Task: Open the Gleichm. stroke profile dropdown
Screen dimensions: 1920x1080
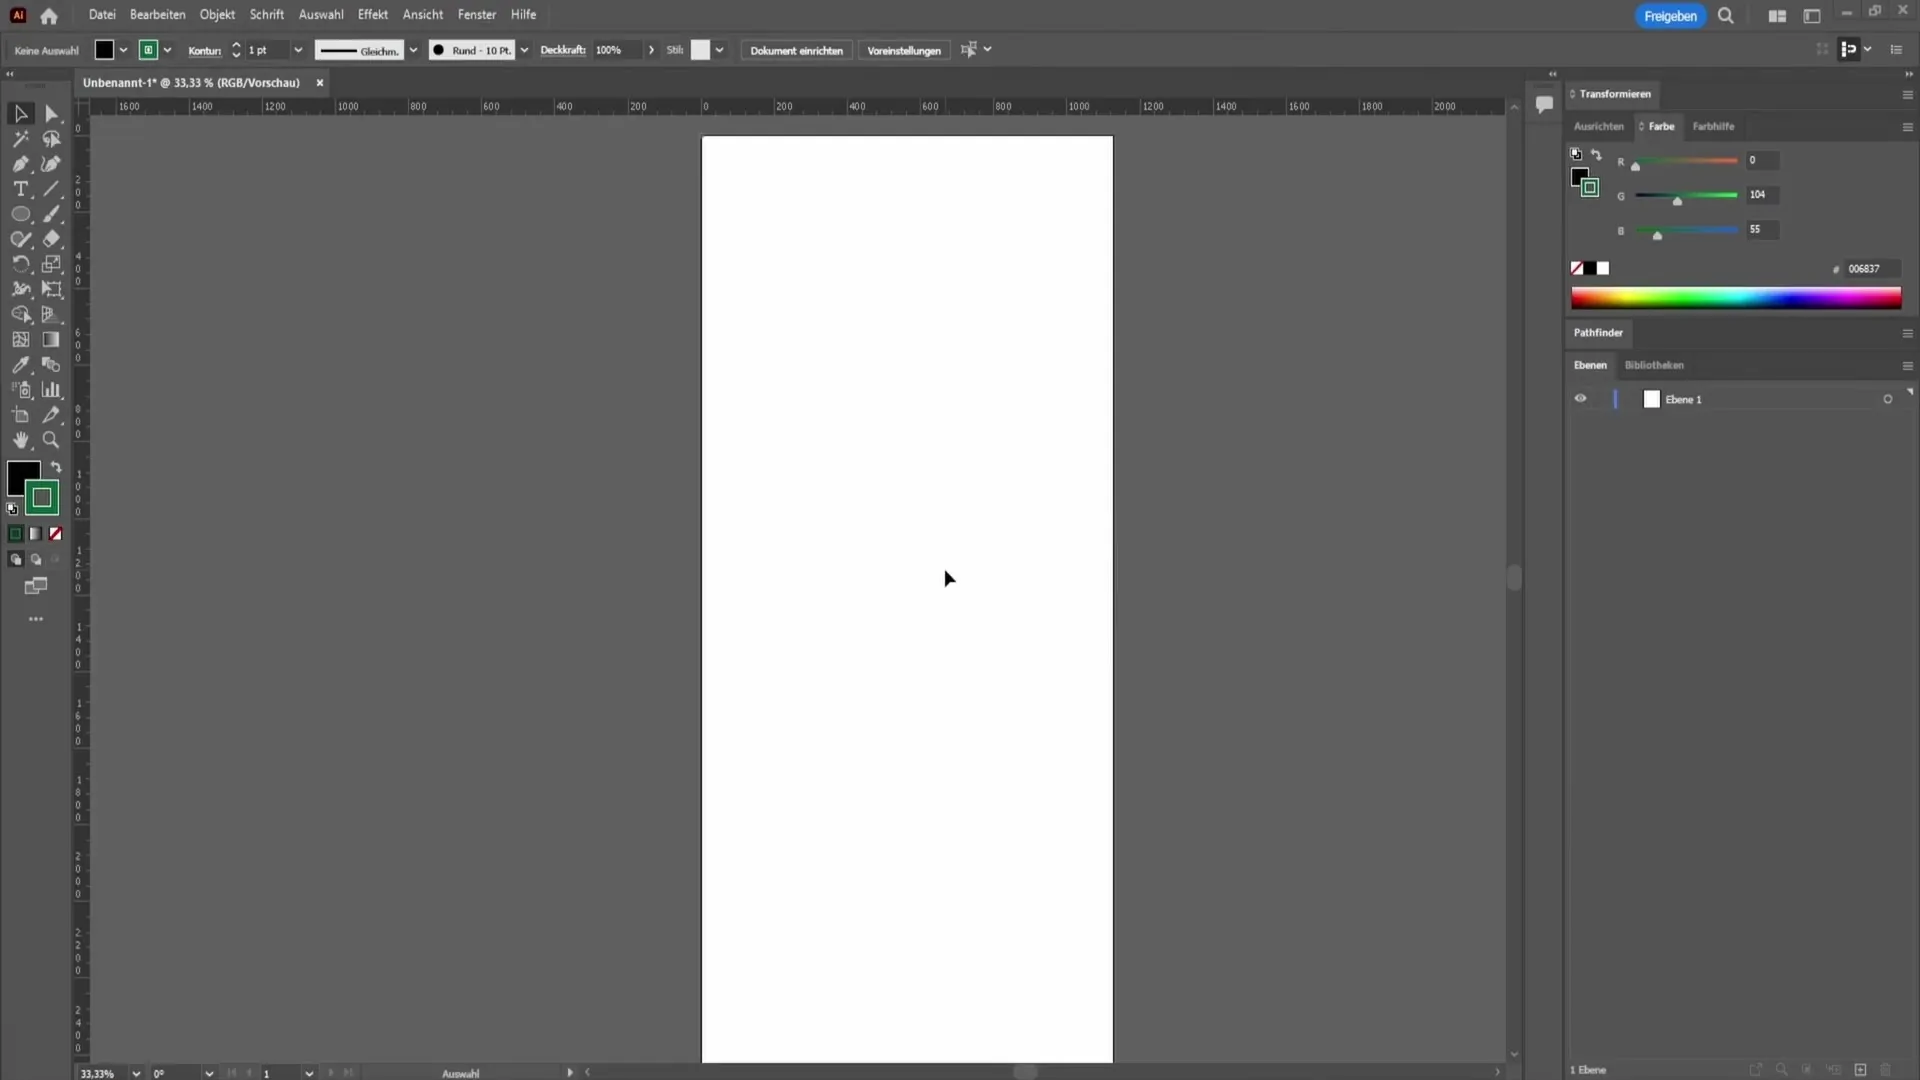Action: (413, 50)
